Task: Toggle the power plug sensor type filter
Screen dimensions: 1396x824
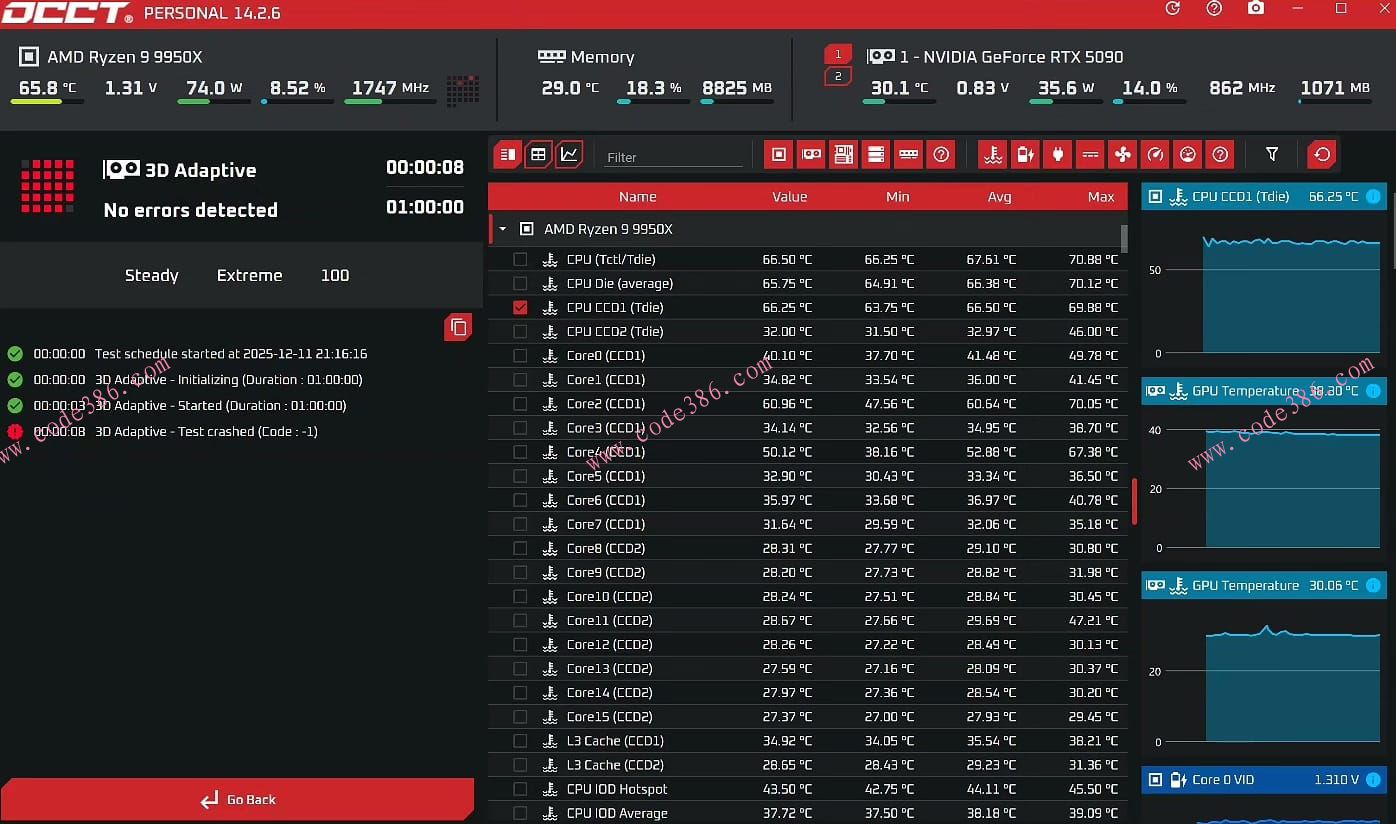Action: coord(1057,154)
